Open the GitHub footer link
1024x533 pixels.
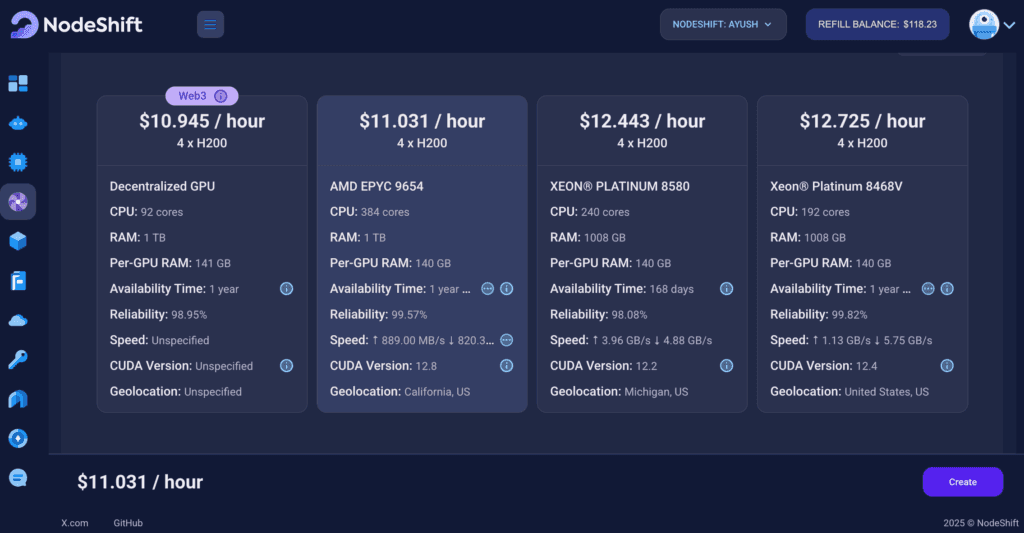pyautogui.click(x=128, y=523)
